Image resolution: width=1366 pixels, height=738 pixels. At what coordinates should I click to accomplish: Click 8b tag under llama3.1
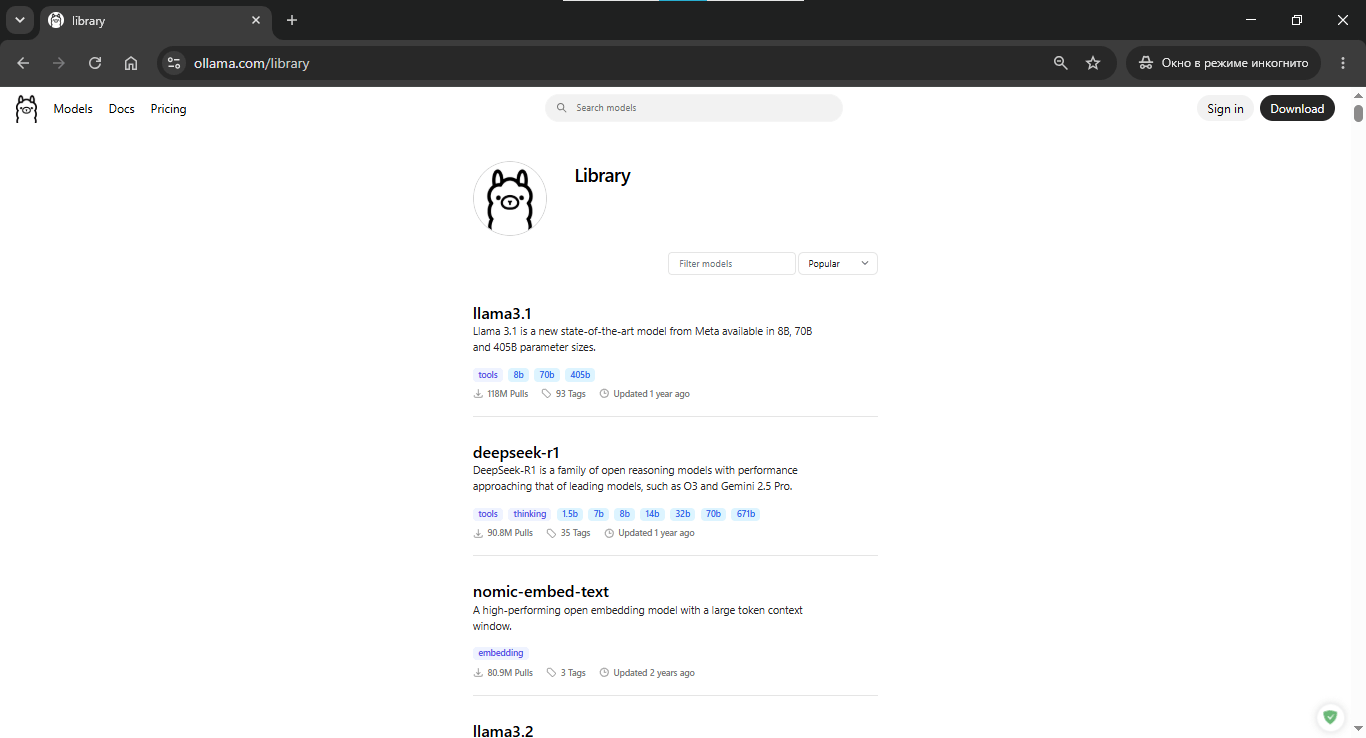pyautogui.click(x=518, y=375)
